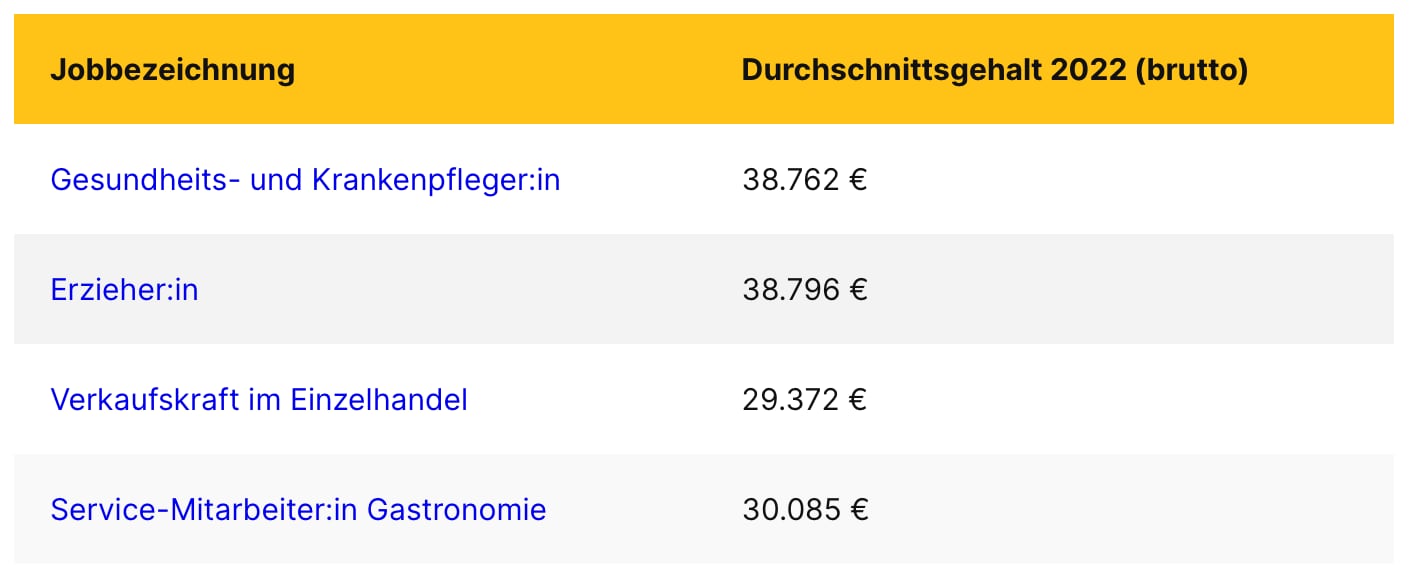The width and height of the screenshot is (1420, 576).
Task: Select the 30.085 € salary value
Action: [805, 510]
